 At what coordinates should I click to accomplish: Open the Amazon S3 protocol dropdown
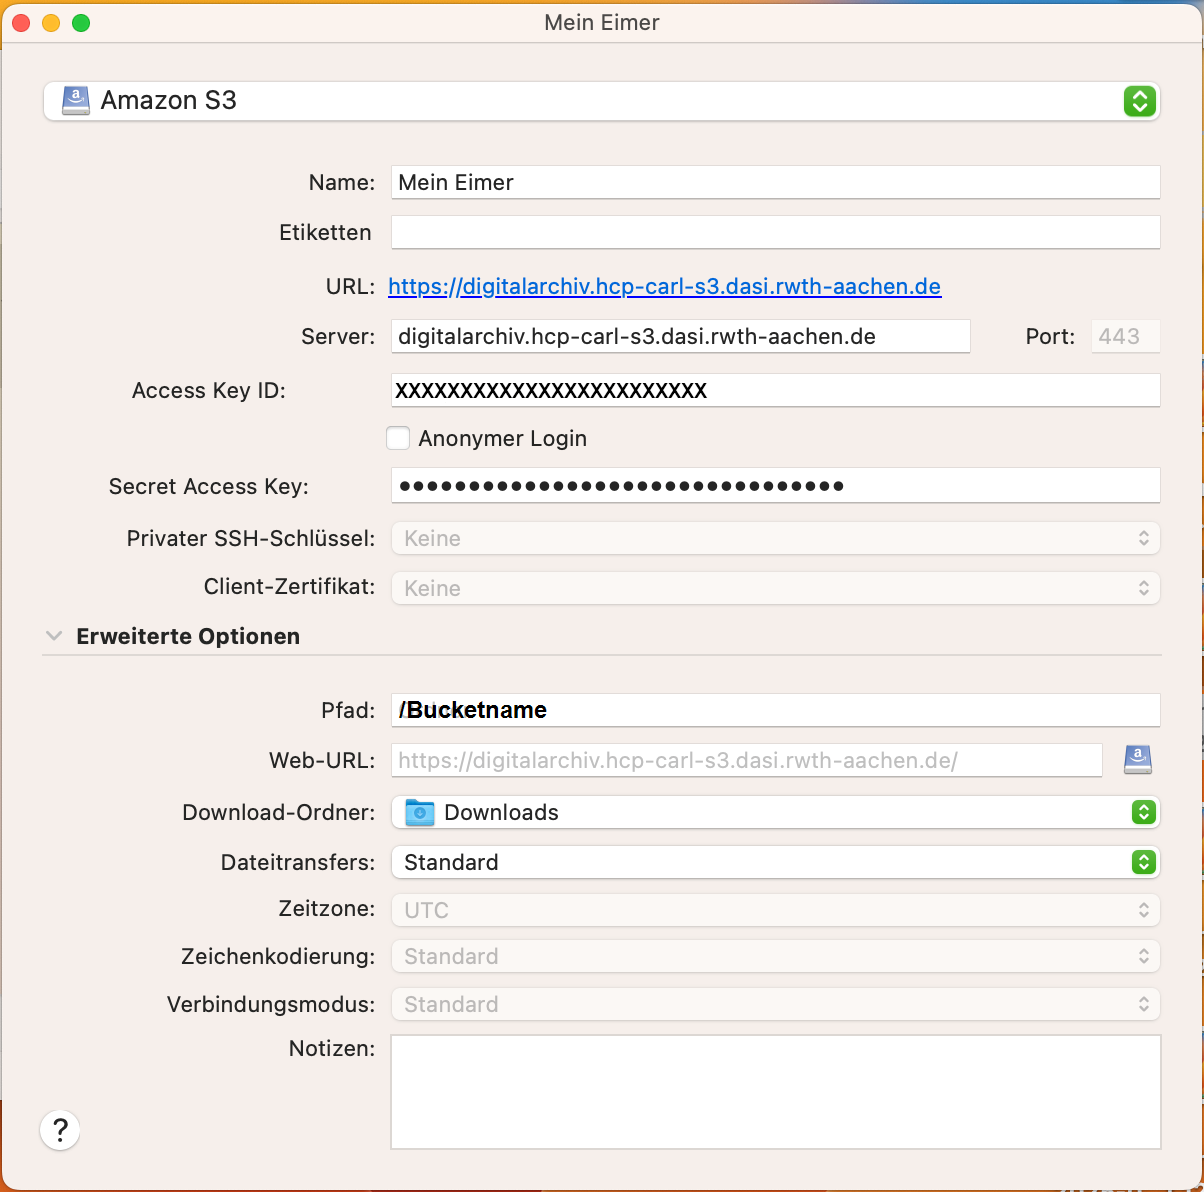pyautogui.click(x=601, y=101)
